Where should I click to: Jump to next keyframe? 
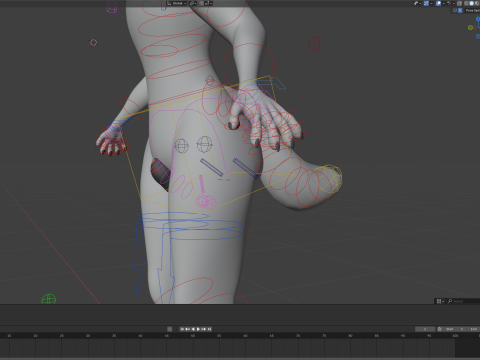click(204, 329)
